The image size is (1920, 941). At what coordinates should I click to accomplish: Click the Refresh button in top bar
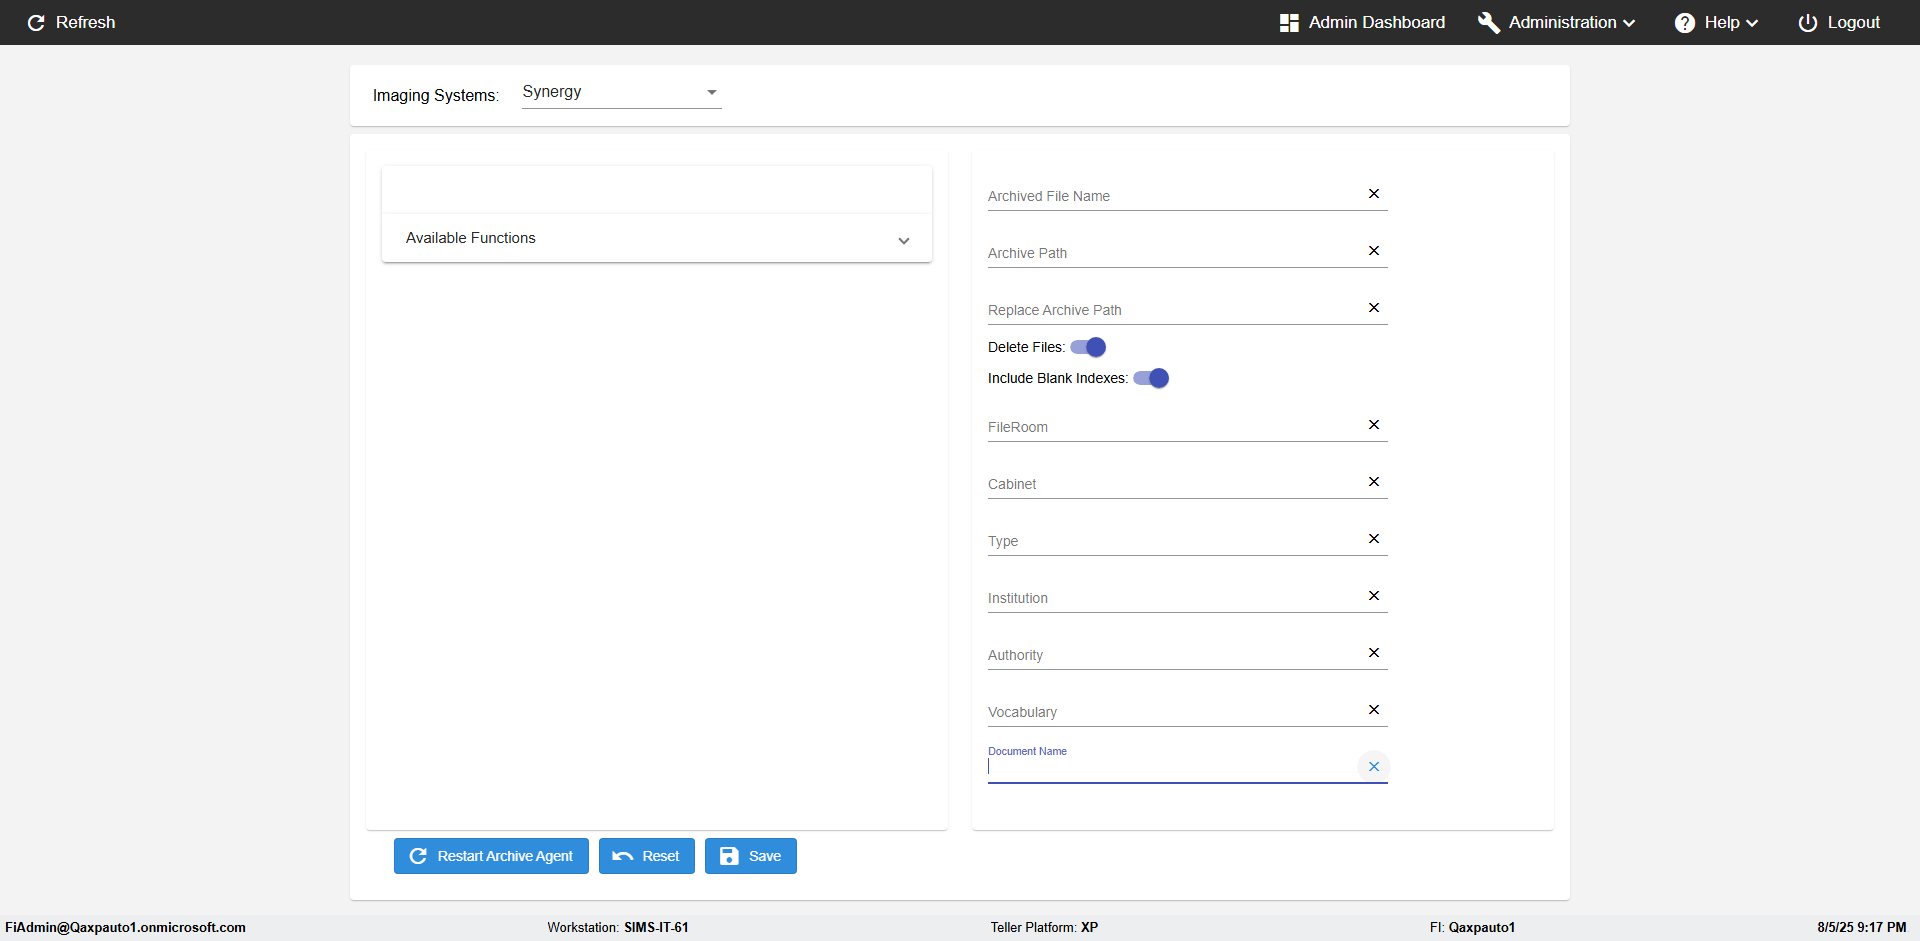tap(71, 22)
